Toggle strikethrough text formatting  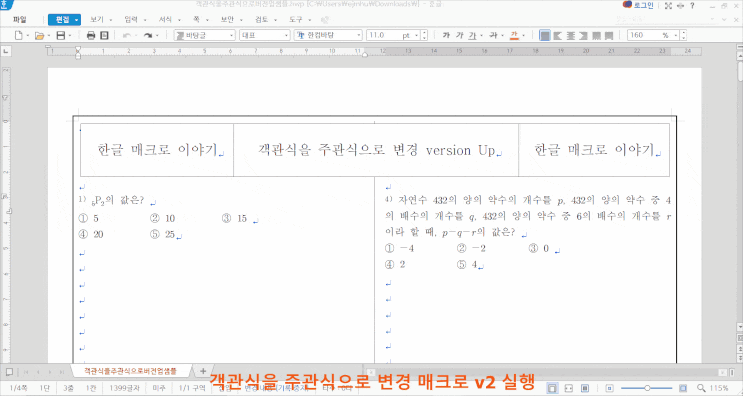[x=493, y=36]
